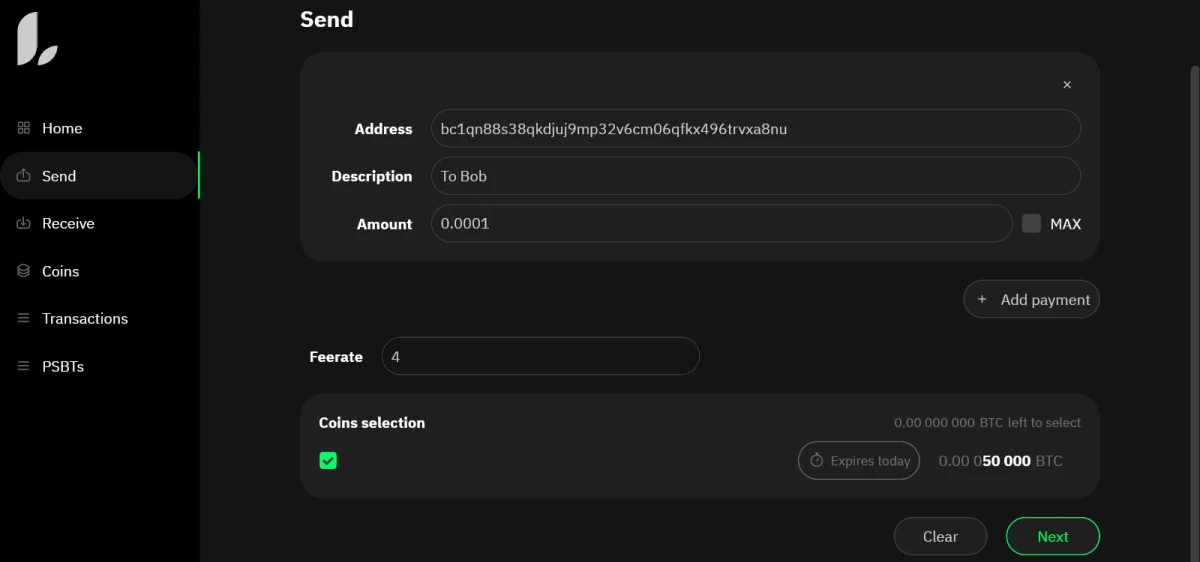Click the Receive icon in sidebar
The height and width of the screenshot is (562, 1200).
coord(24,224)
